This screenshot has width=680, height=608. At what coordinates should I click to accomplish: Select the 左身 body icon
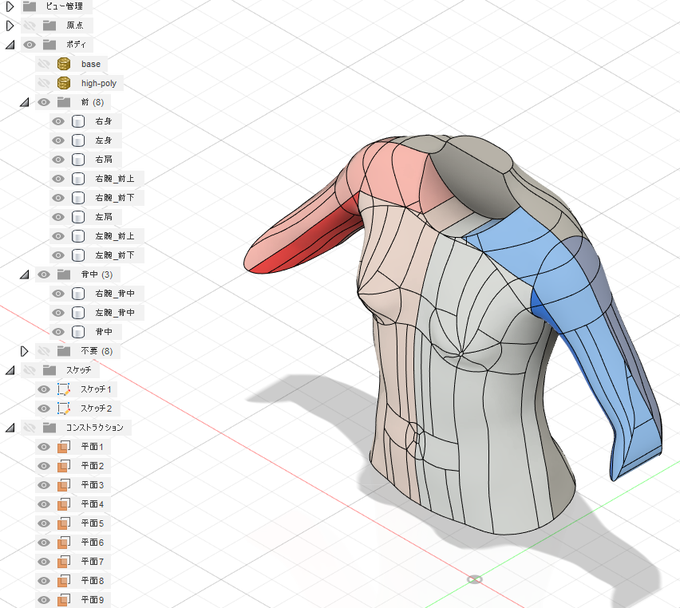click(x=78, y=141)
